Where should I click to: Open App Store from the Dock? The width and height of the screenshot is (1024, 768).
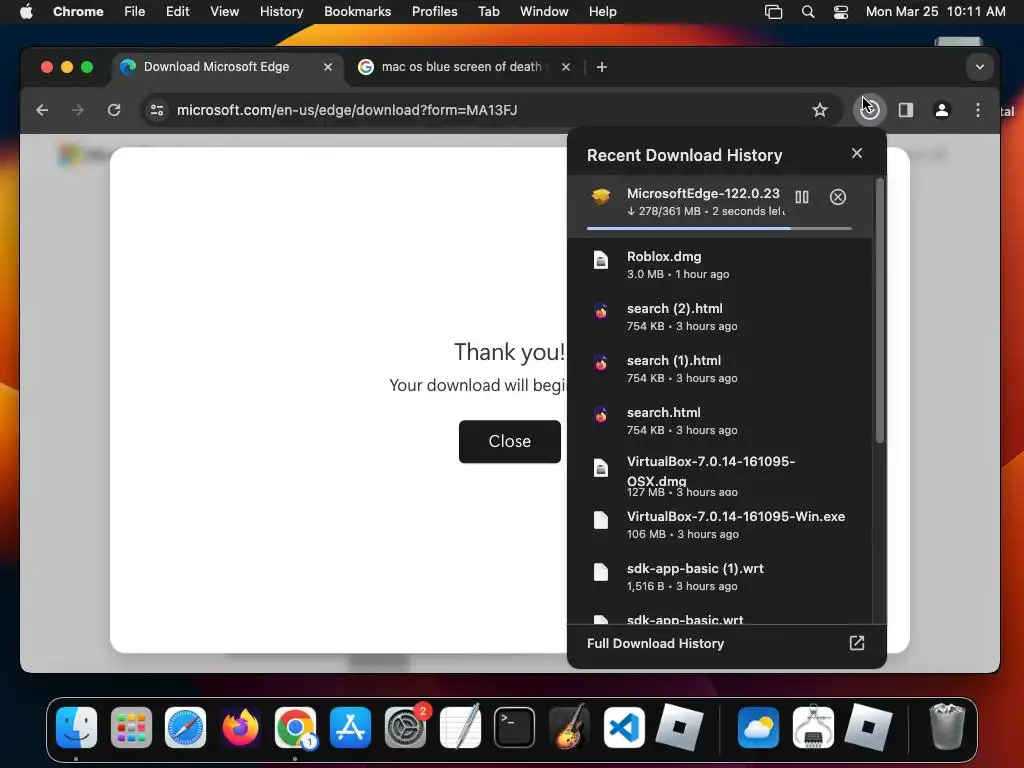350,727
